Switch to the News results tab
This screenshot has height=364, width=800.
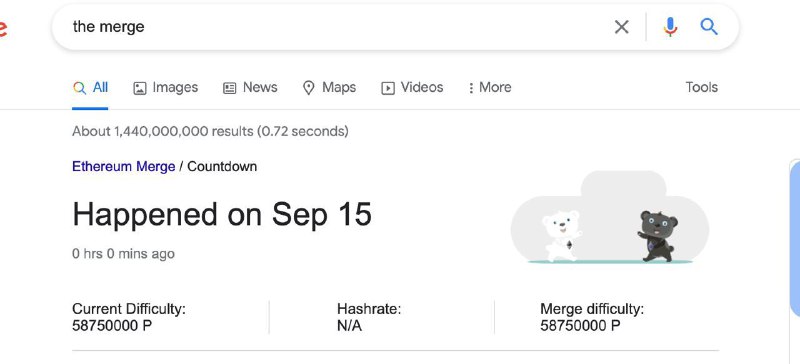[x=250, y=87]
